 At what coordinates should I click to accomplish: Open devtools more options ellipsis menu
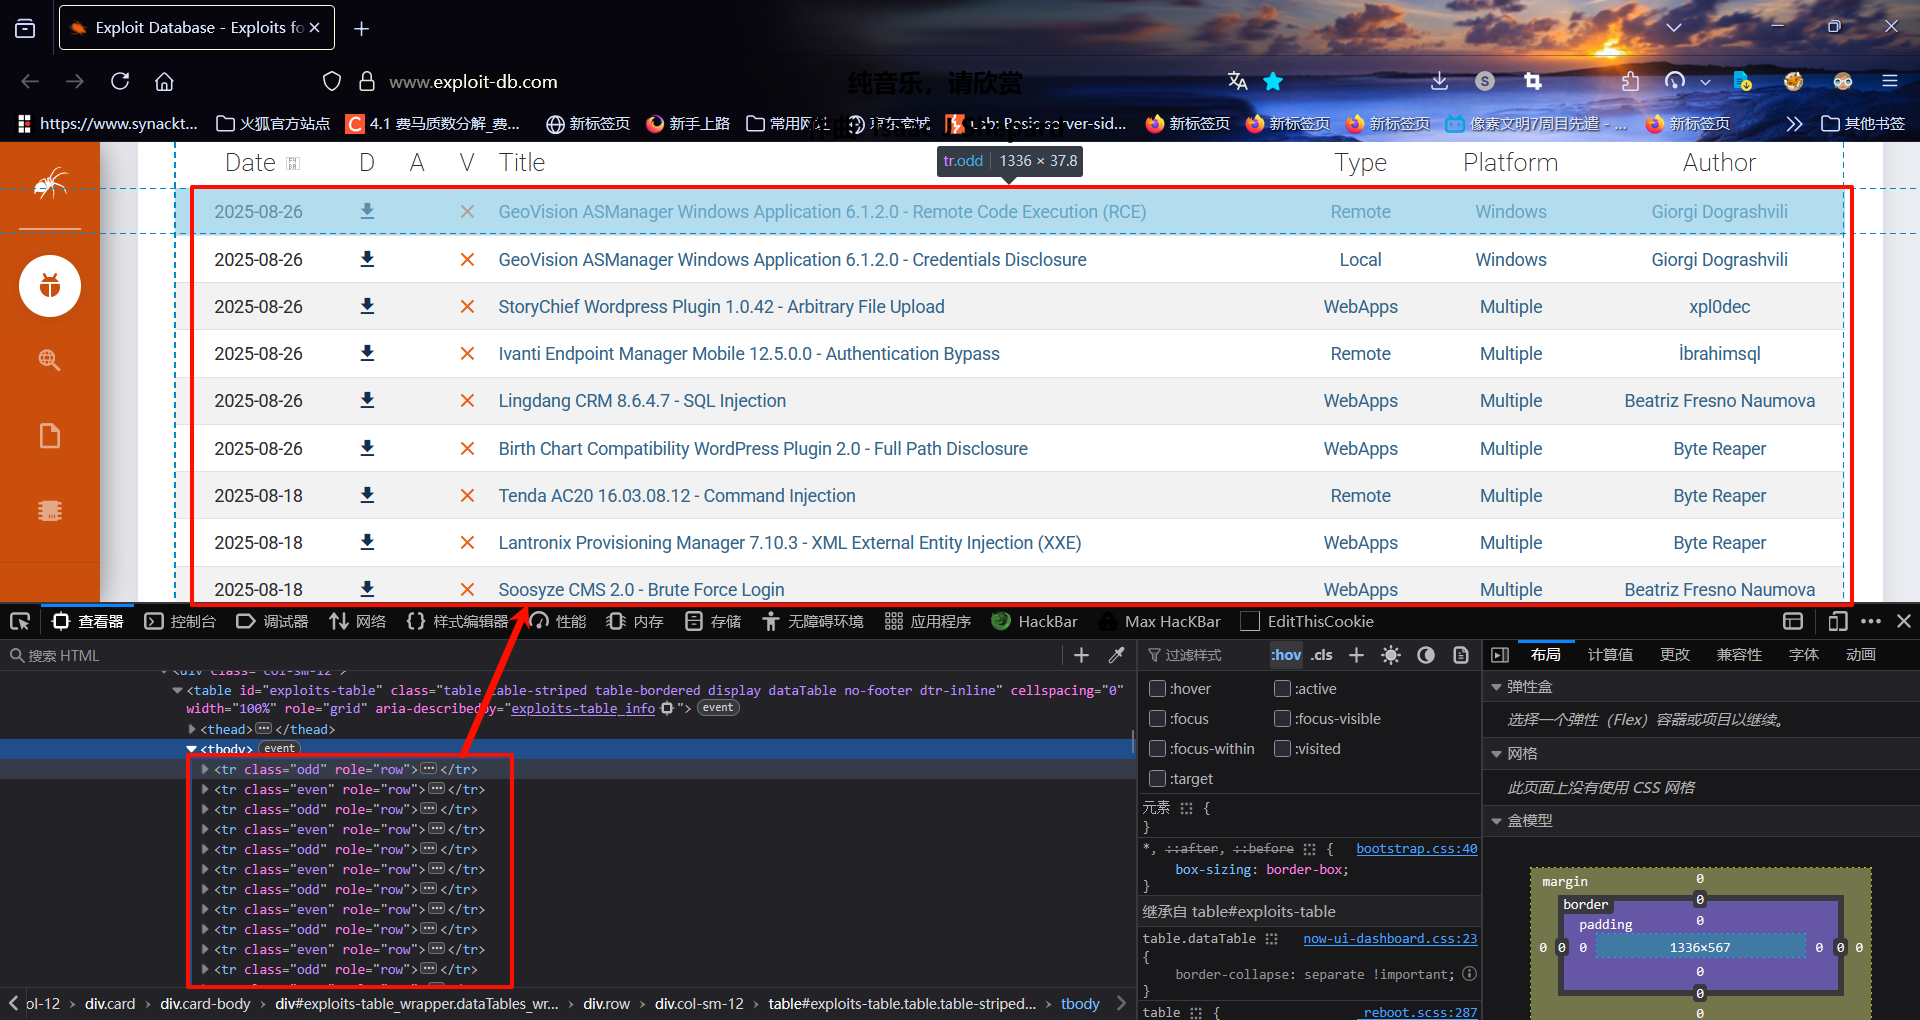click(x=1871, y=621)
